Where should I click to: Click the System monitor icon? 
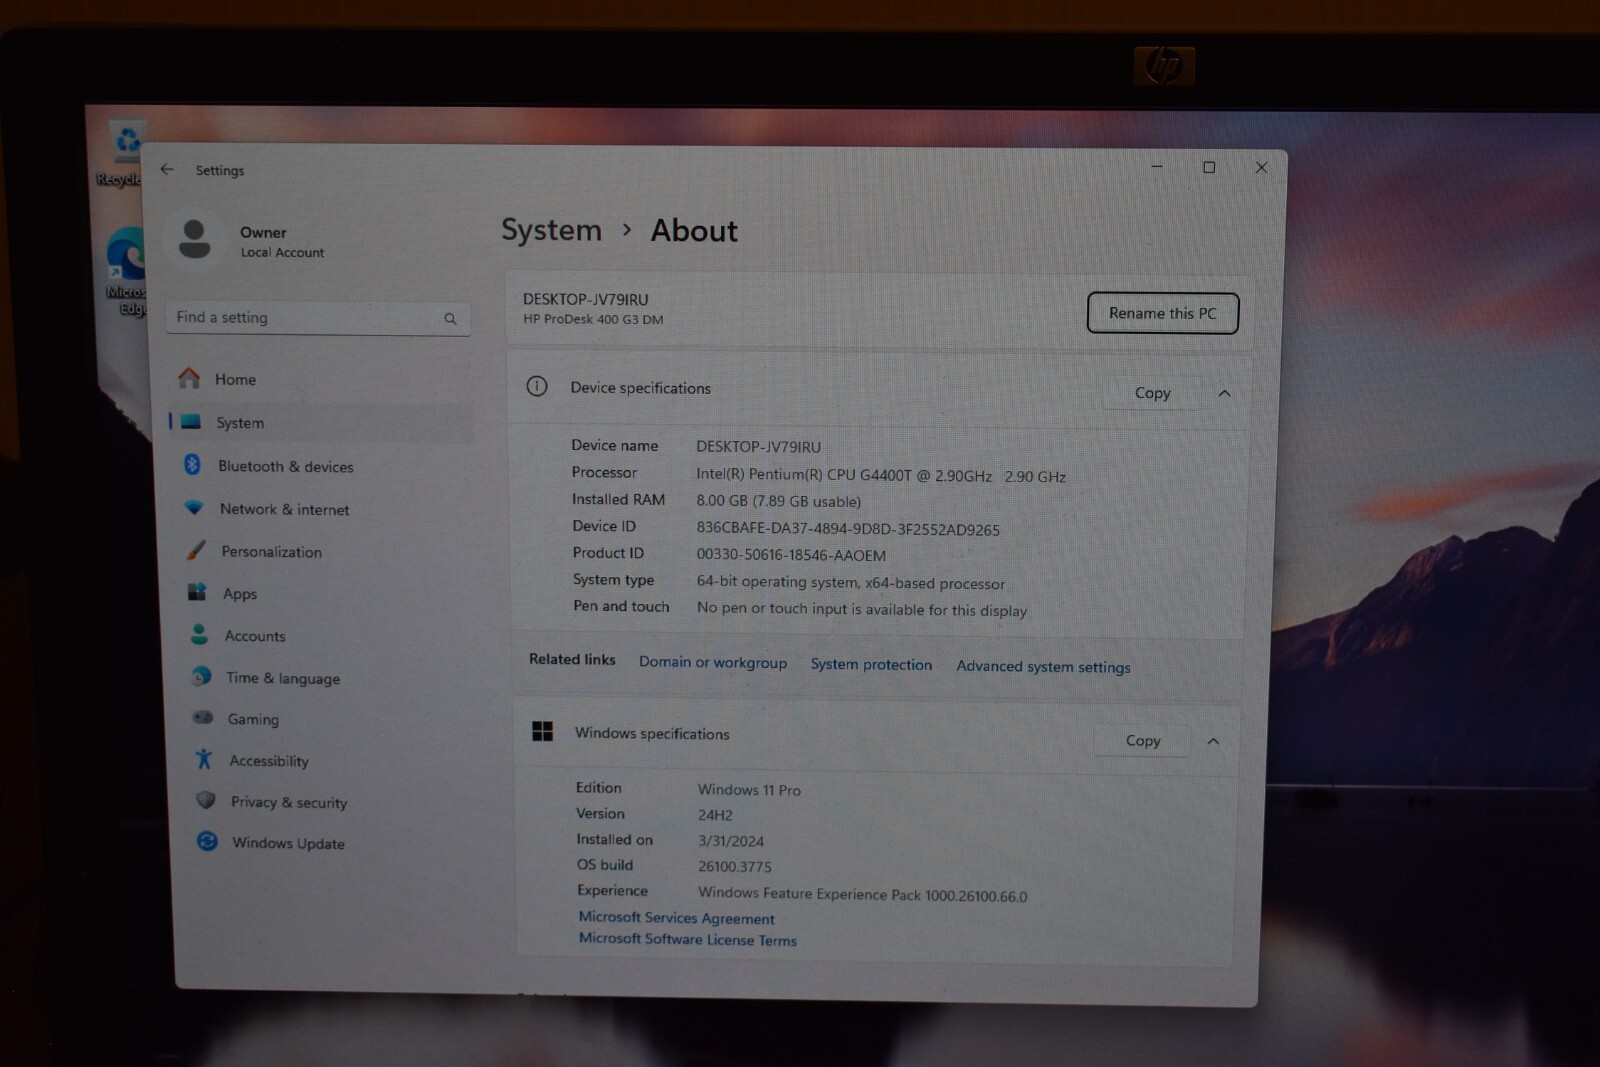pyautogui.click(x=190, y=422)
